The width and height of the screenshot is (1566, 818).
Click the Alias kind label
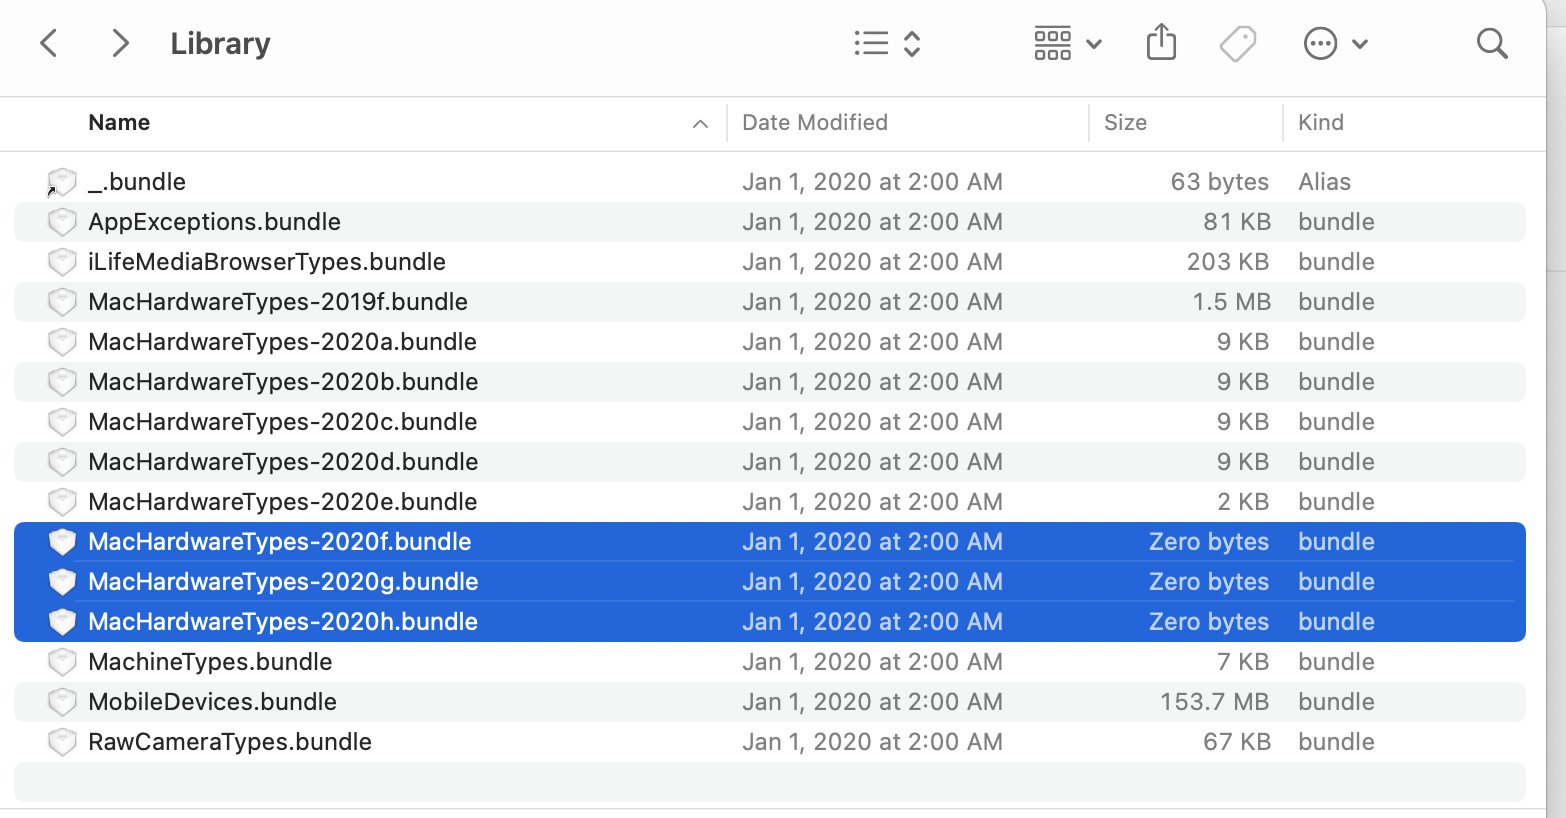(1324, 182)
